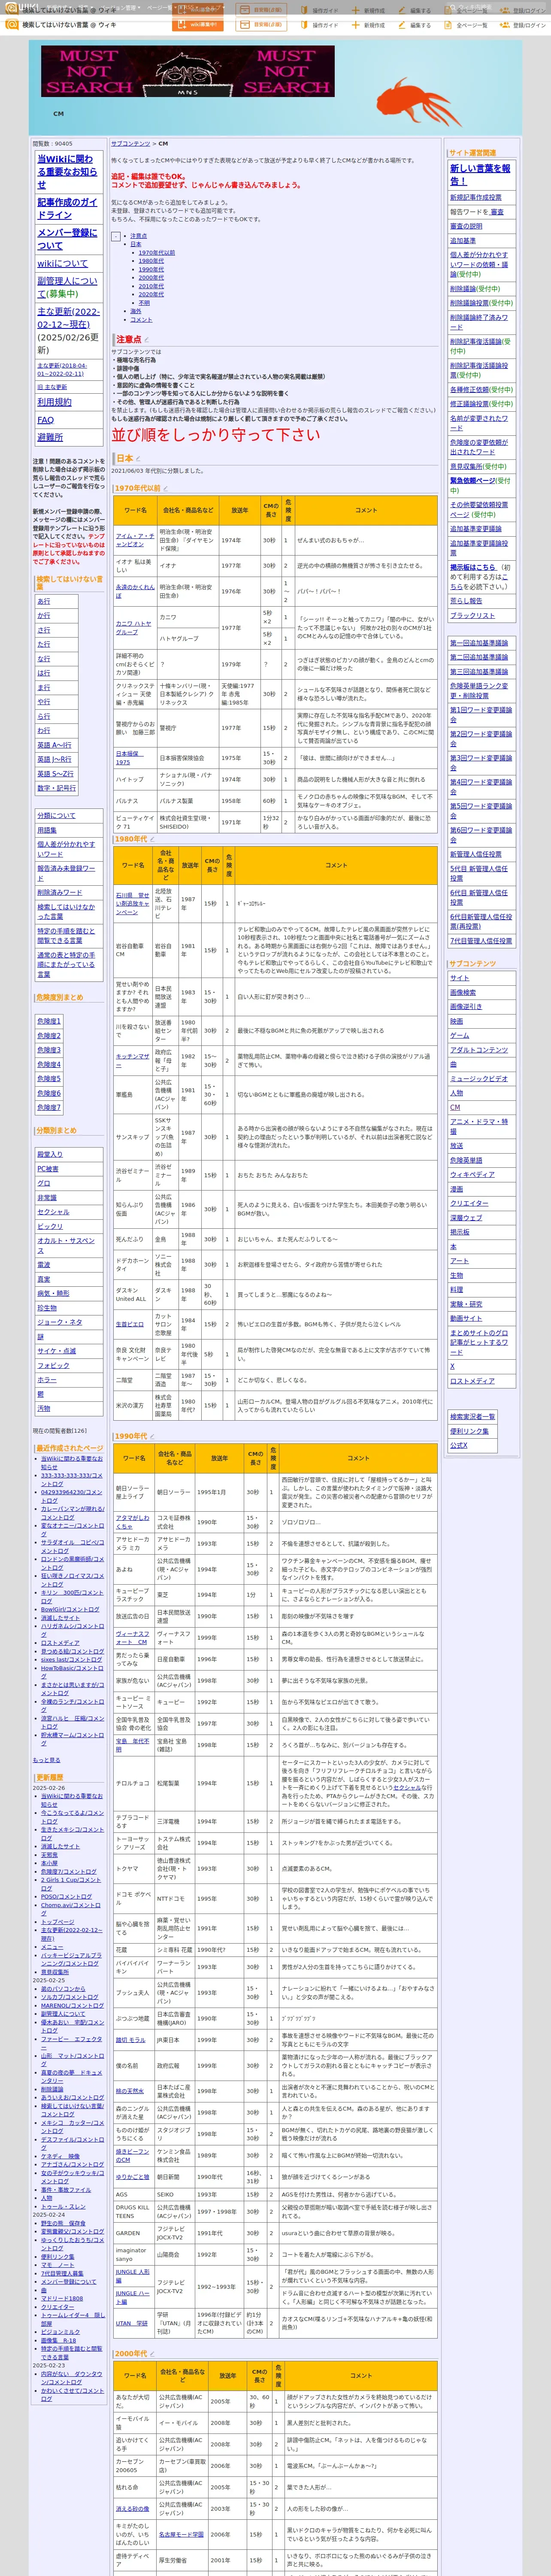Open 用語集 sidebar link
This screenshot has width=551, height=2576.
(47, 830)
